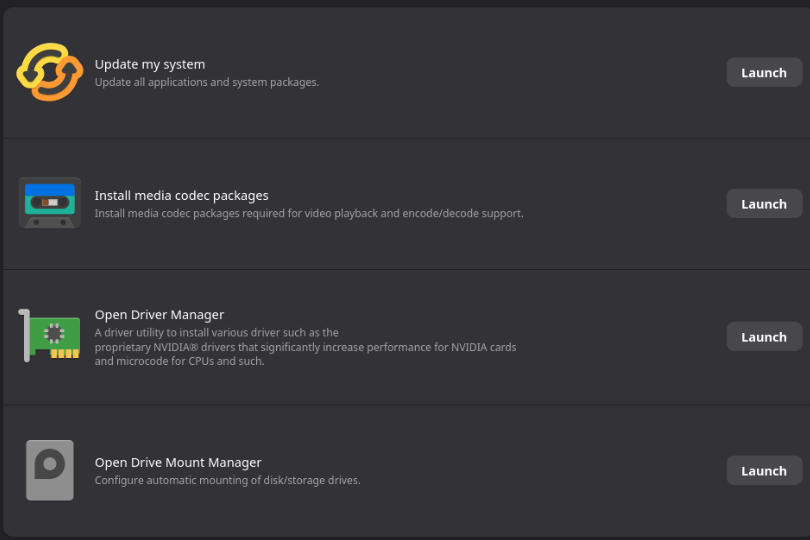
Task: Click the yellow-orange system update icon
Action: (x=49, y=73)
